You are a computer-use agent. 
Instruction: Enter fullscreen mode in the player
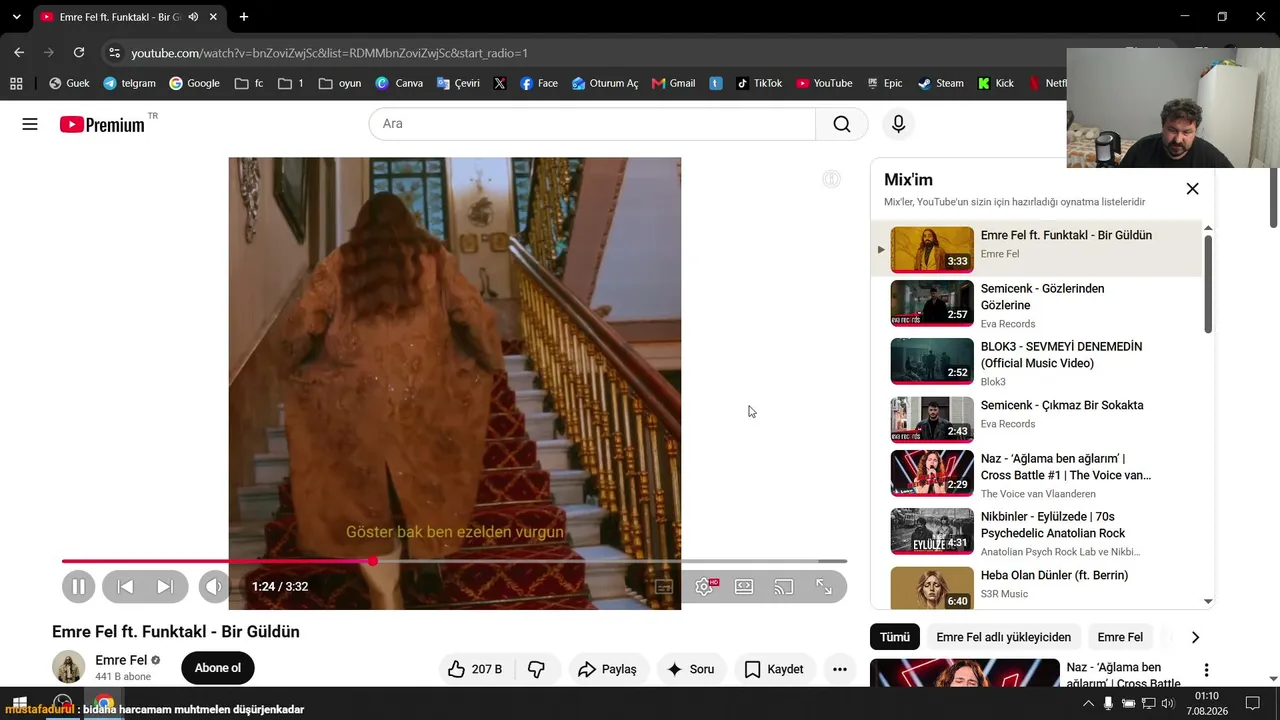tap(824, 587)
